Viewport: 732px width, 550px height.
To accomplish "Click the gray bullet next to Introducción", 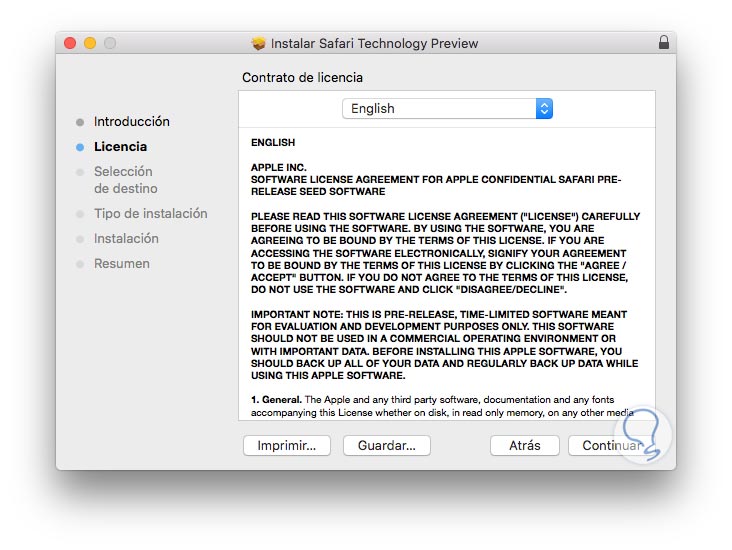I will pos(80,122).
